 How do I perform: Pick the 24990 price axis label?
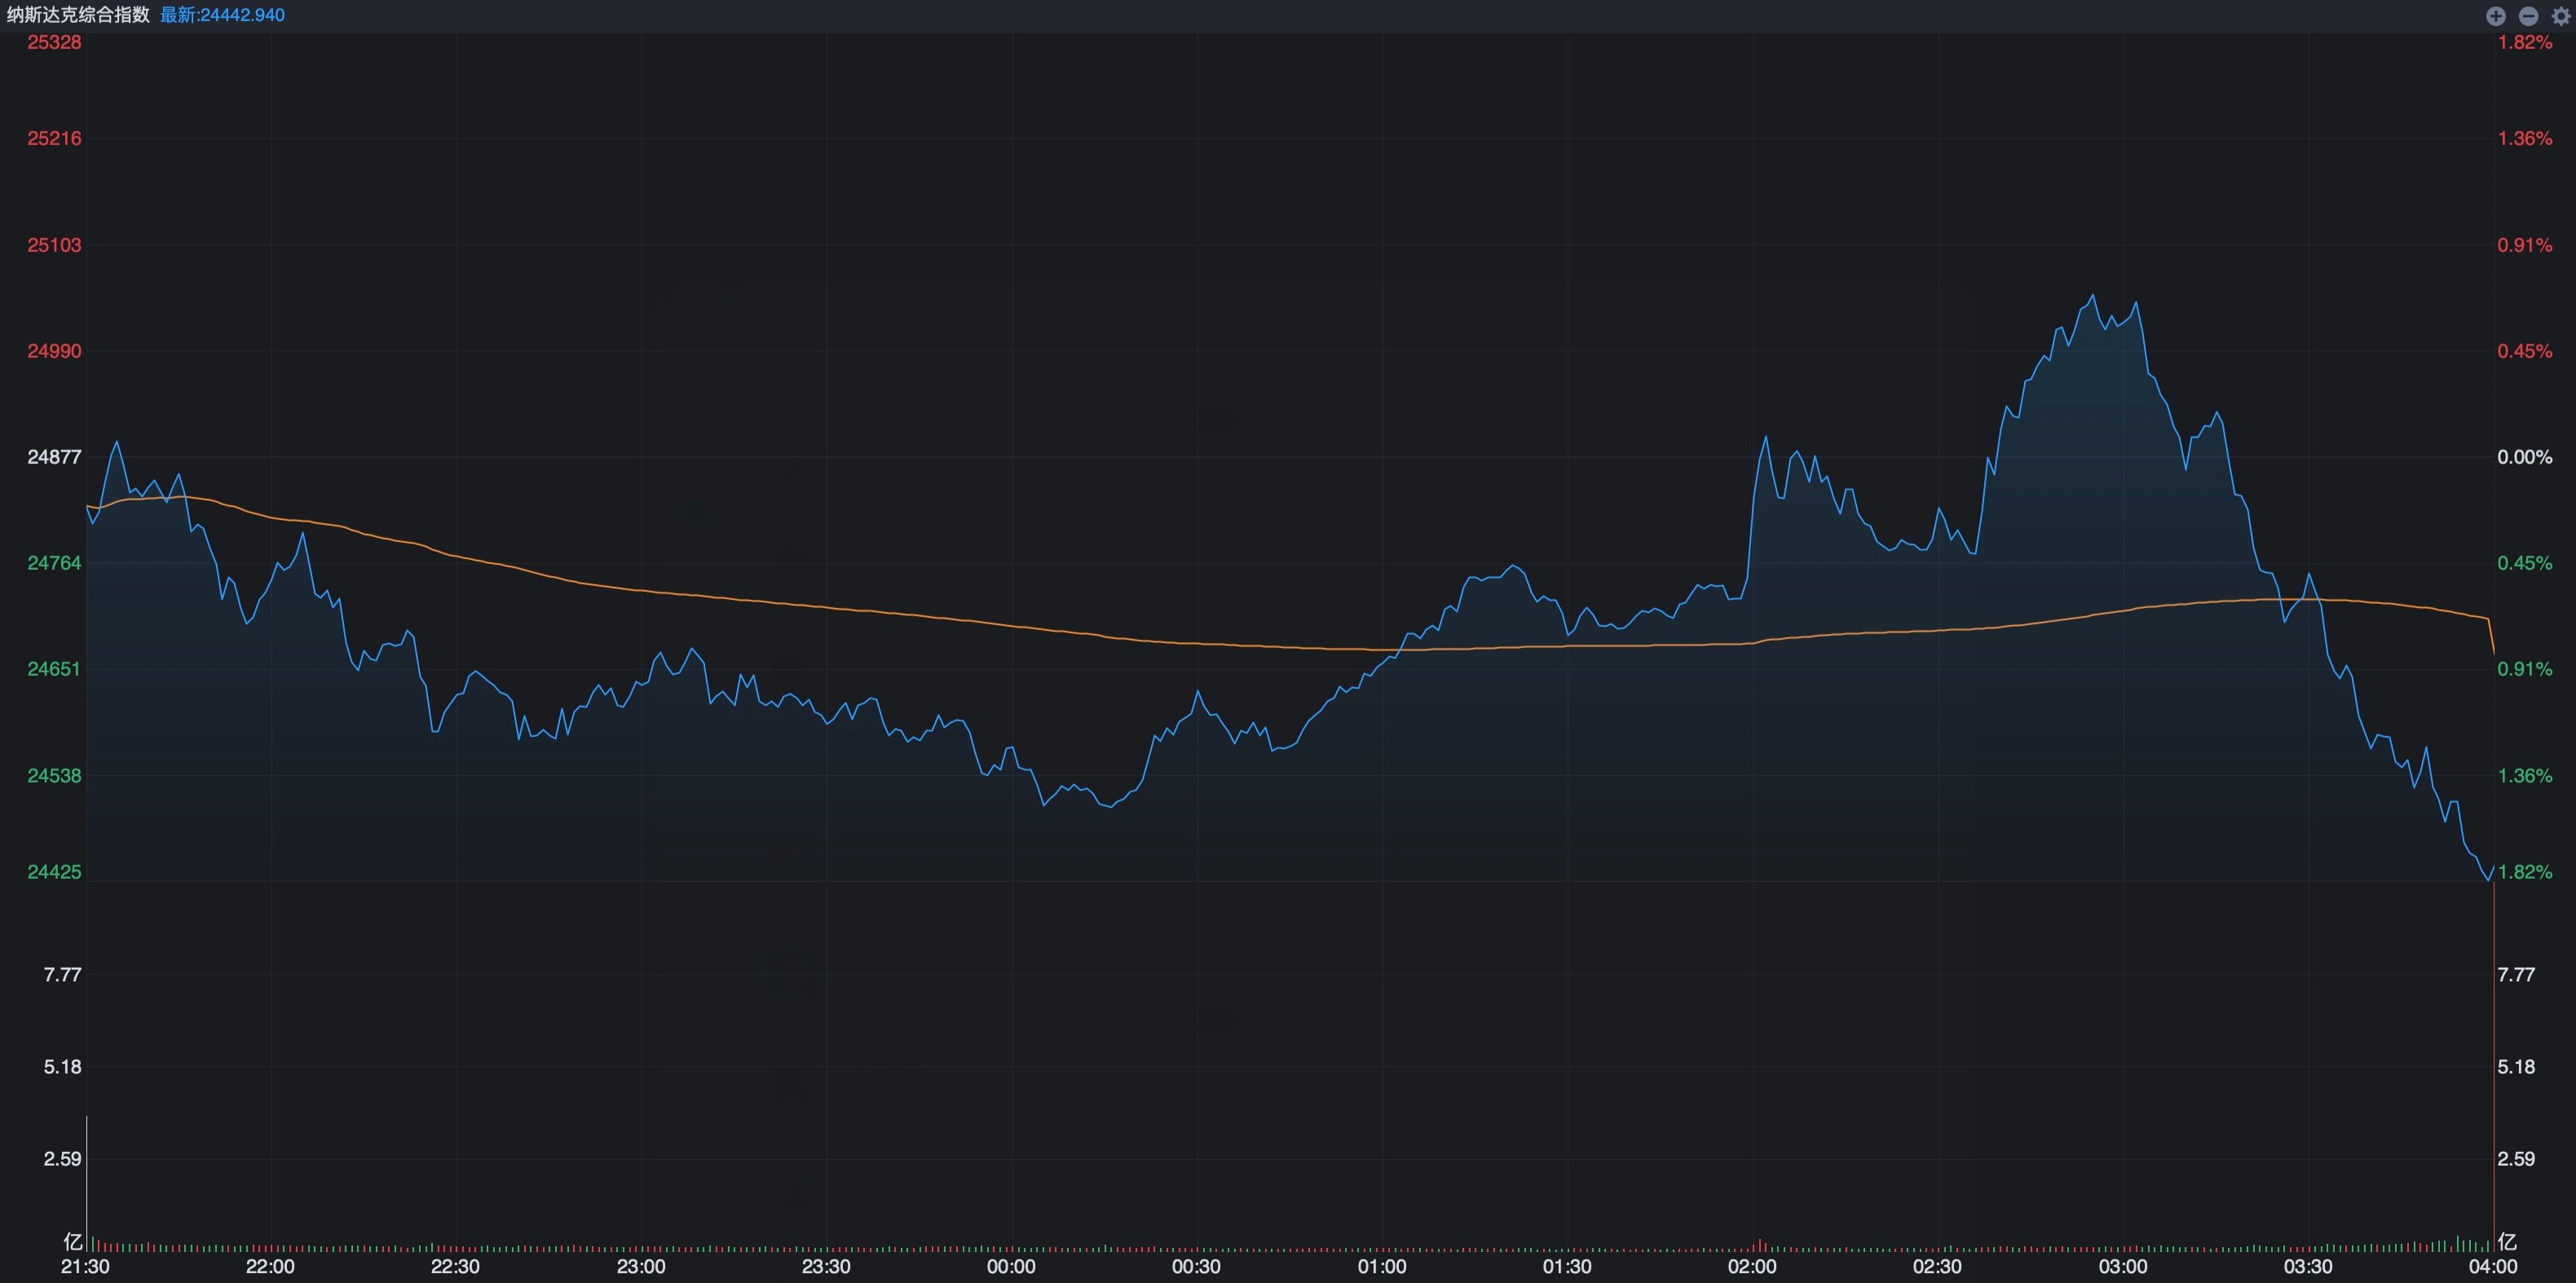(x=54, y=351)
